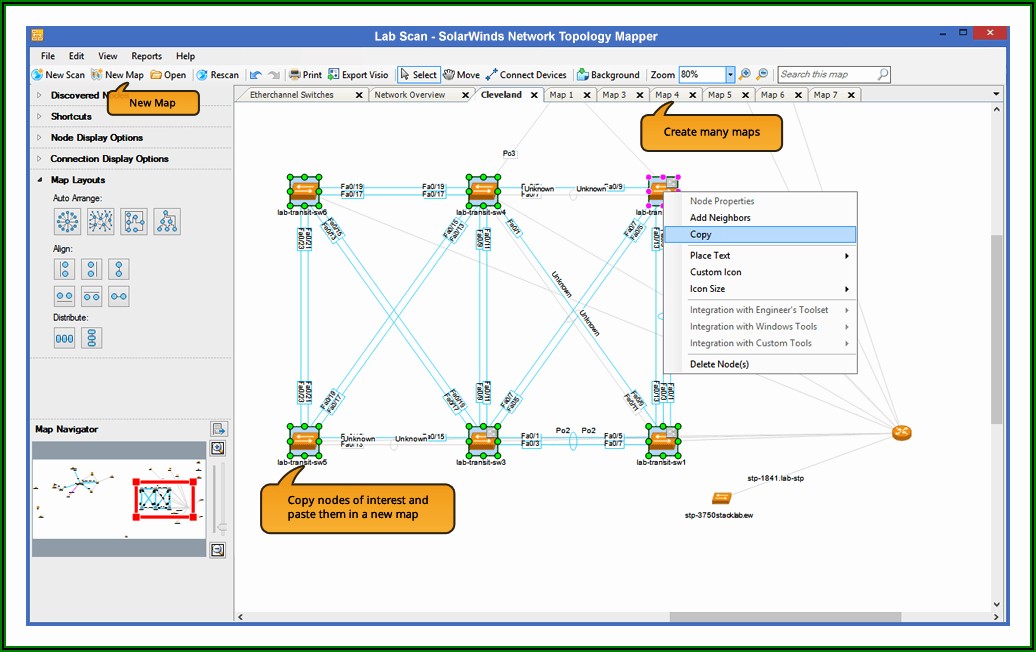Switch to the Network Overview tab
The width and height of the screenshot is (1036, 652).
click(409, 95)
